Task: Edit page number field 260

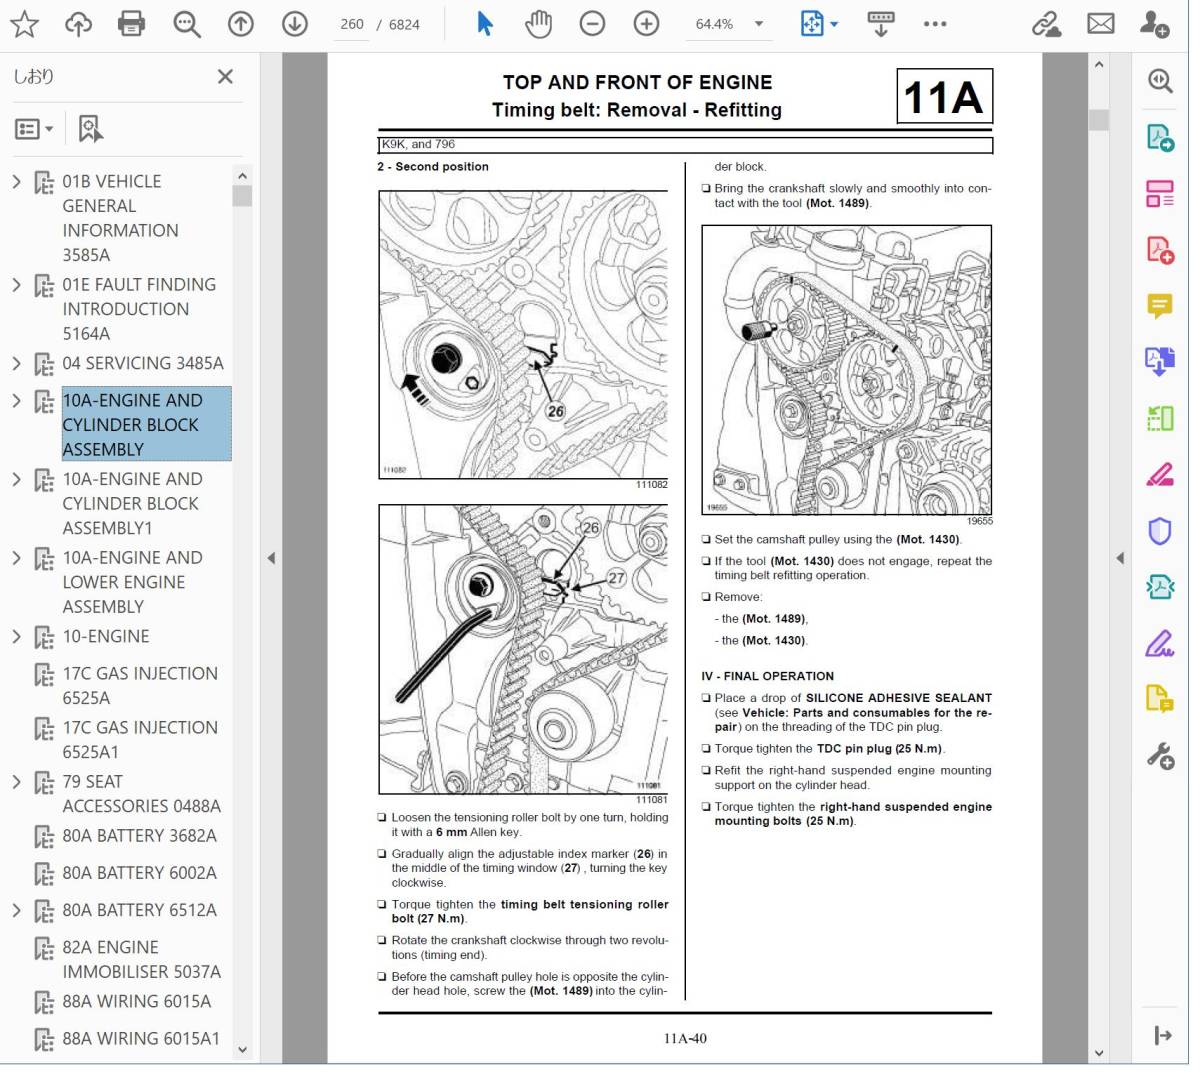Action: pos(351,24)
